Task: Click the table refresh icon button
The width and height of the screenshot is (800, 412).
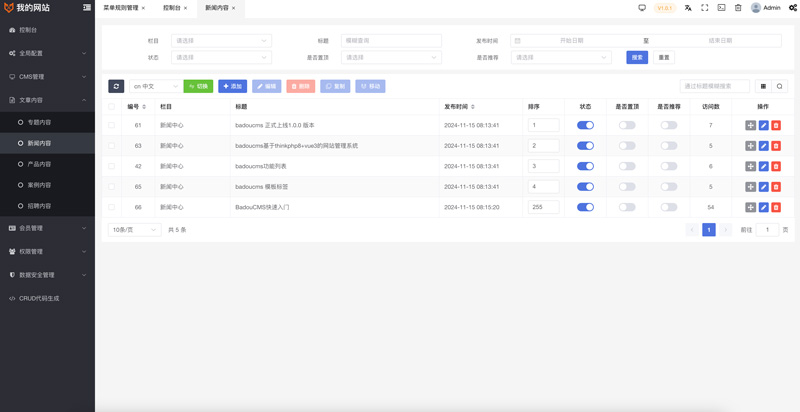Action: coord(116,86)
